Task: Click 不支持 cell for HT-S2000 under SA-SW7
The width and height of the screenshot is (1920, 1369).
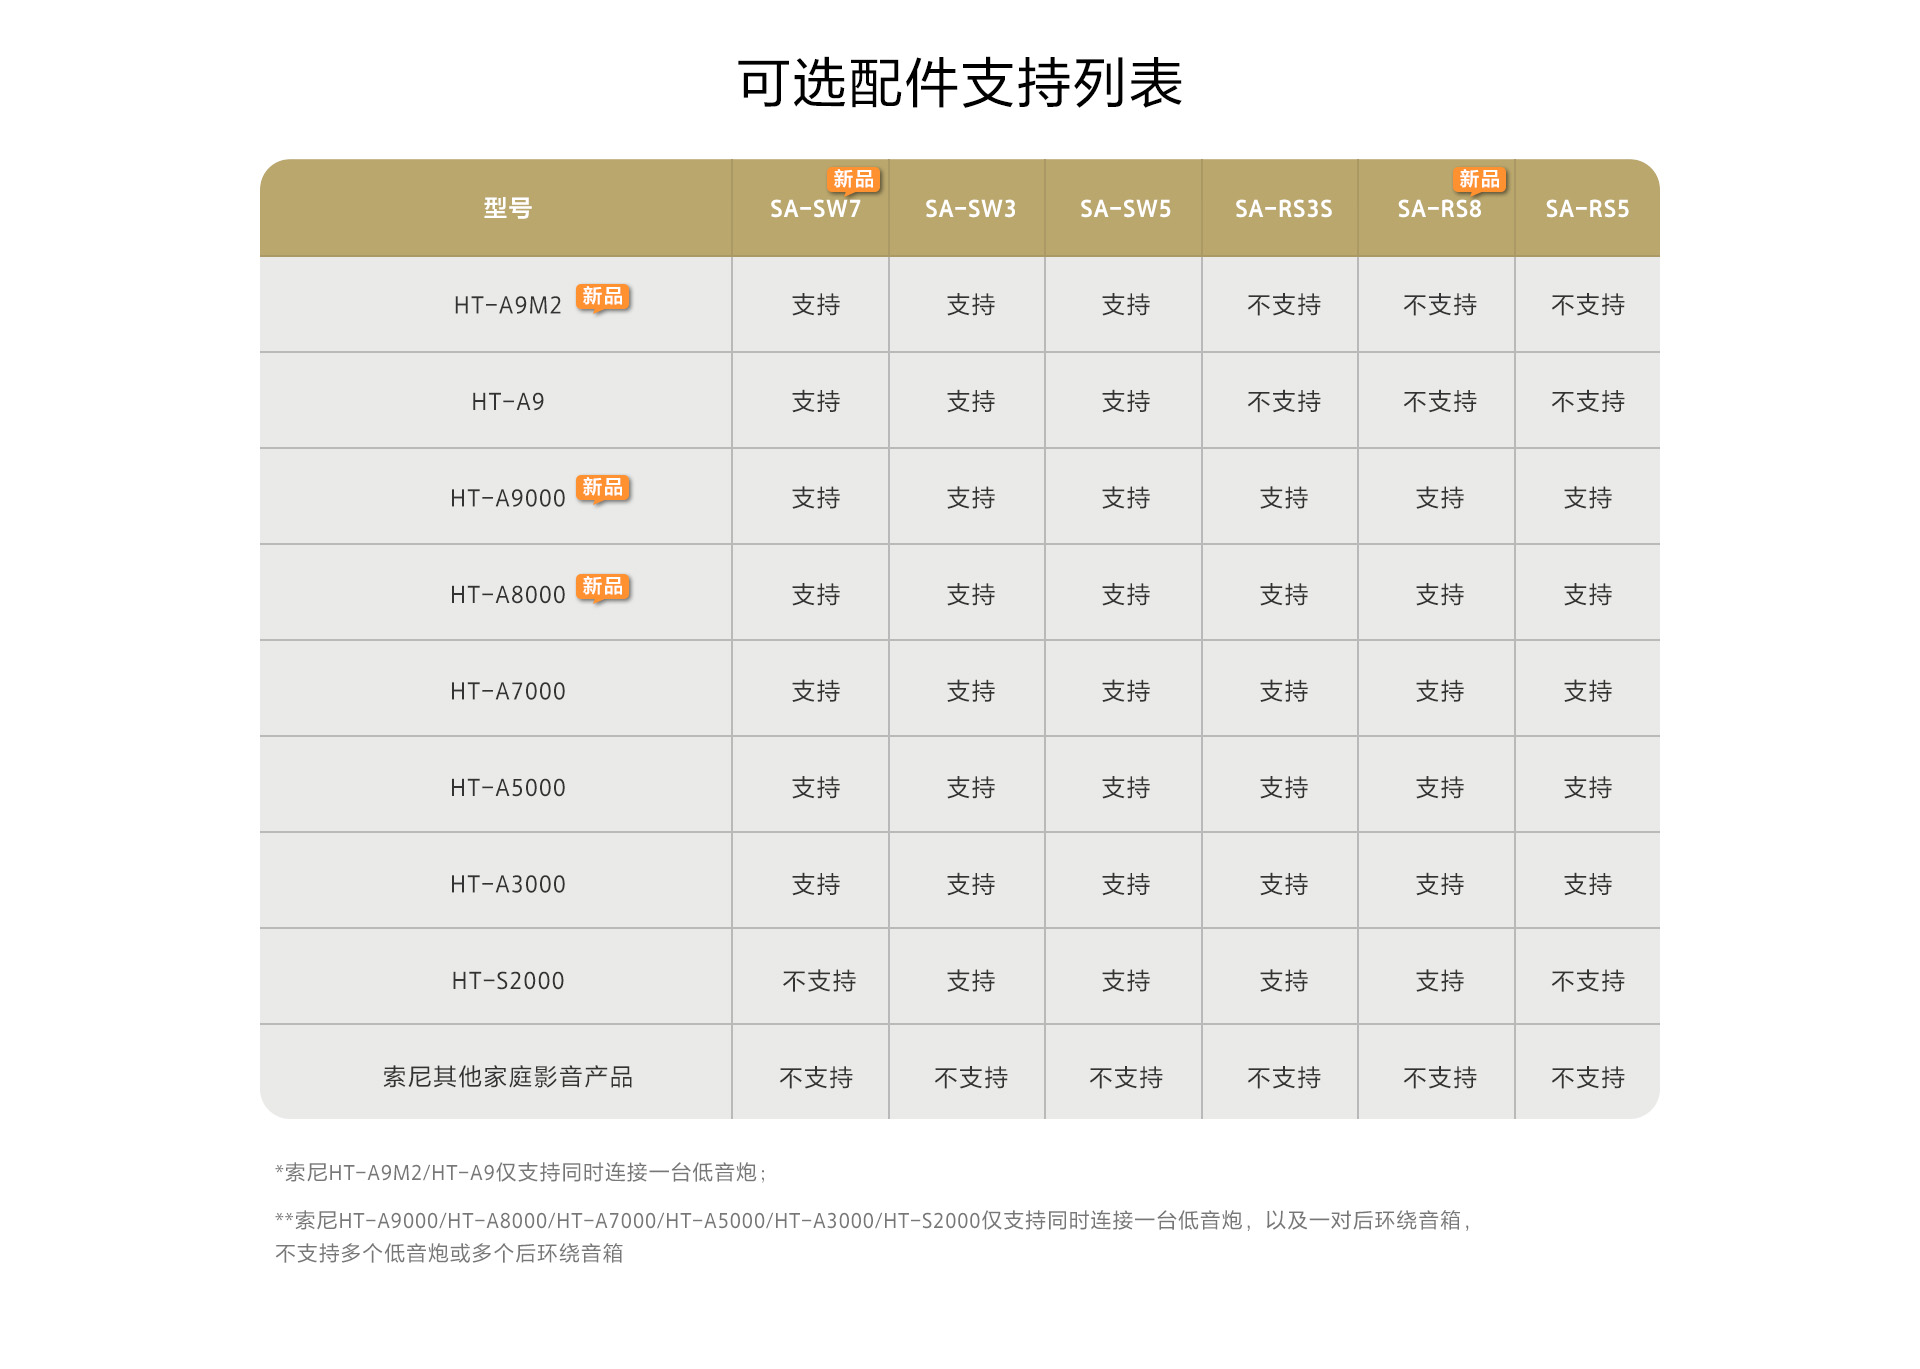Action: (x=819, y=981)
